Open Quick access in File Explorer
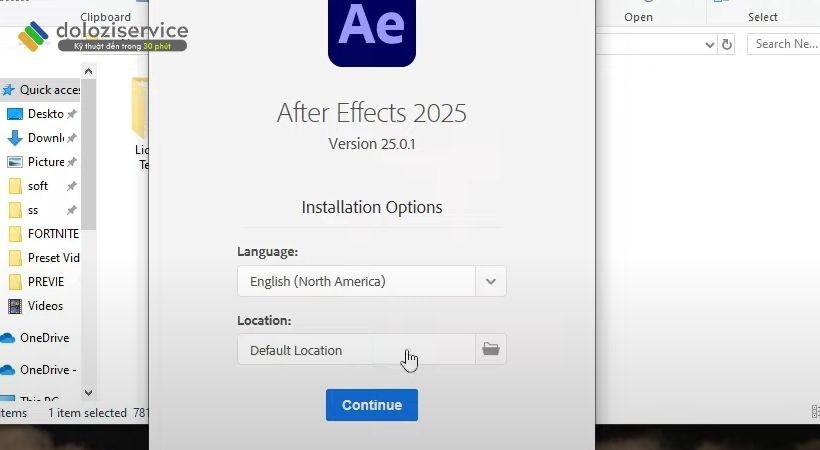 tap(41, 90)
